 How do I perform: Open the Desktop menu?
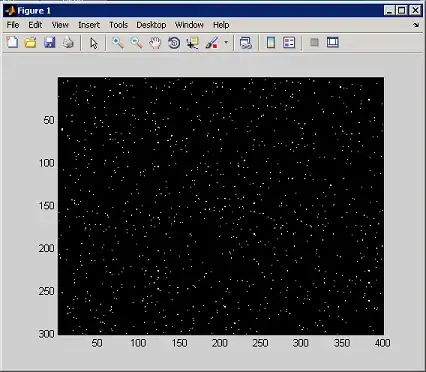click(x=151, y=25)
